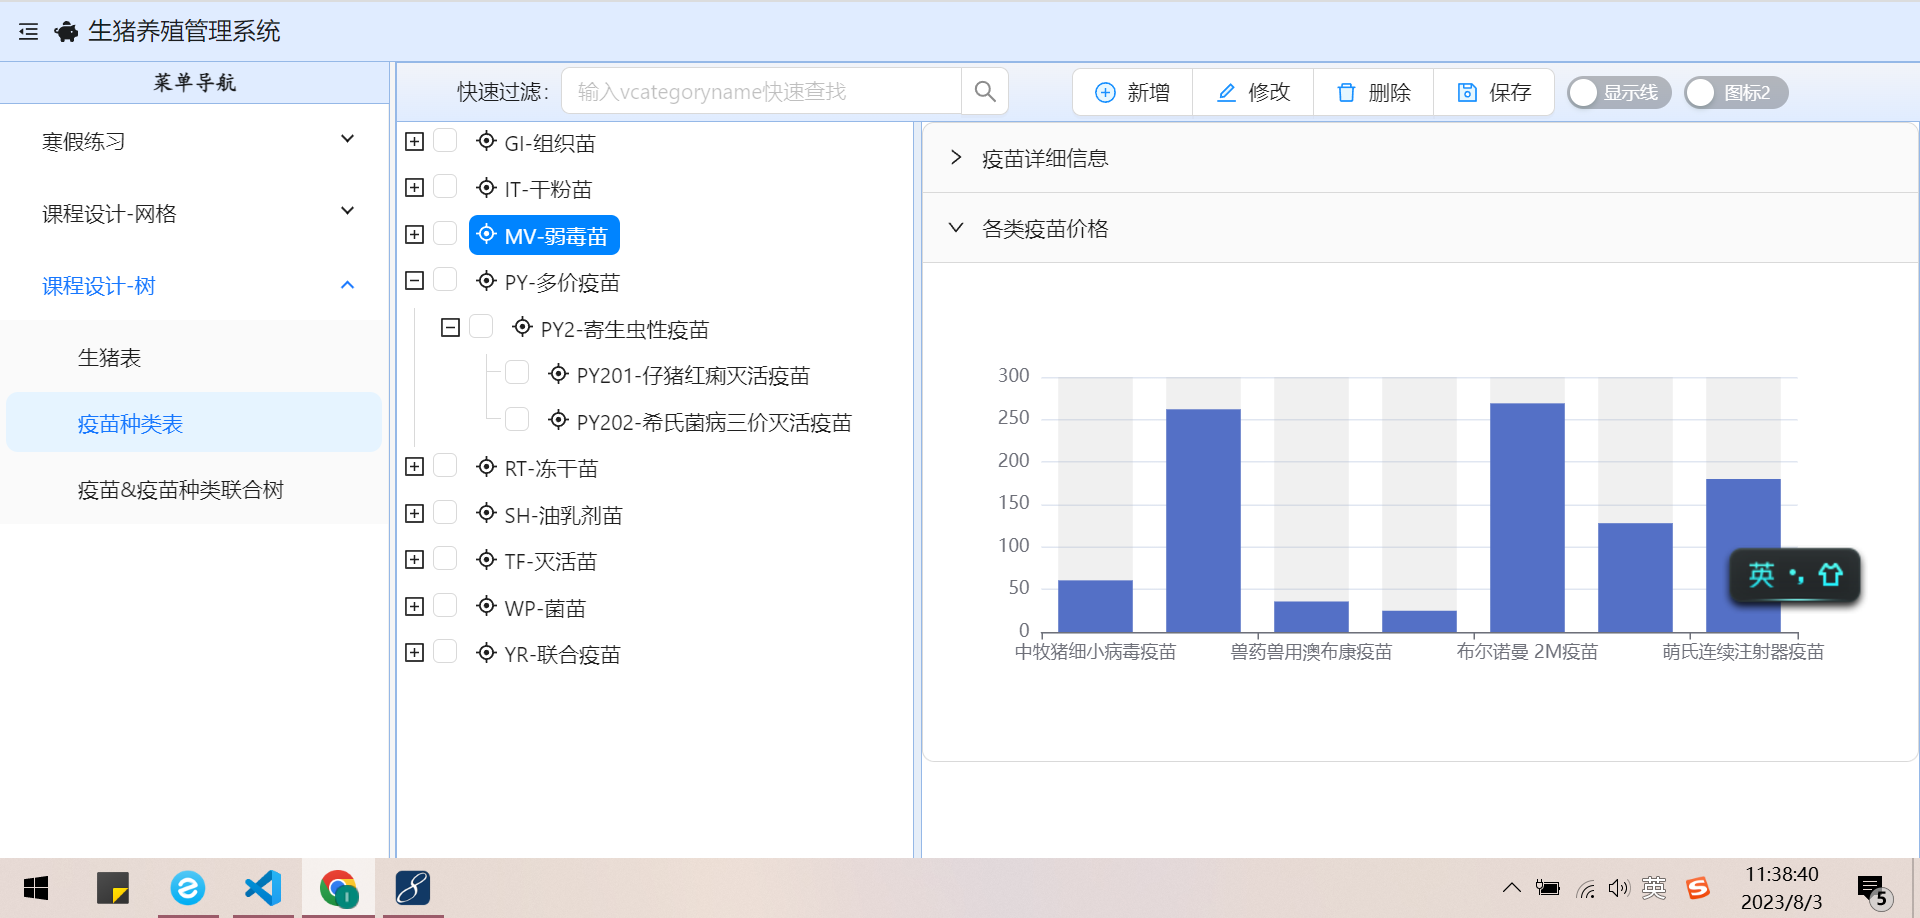Click the 新增 button
The image size is (1920, 918).
pyautogui.click(x=1133, y=92)
